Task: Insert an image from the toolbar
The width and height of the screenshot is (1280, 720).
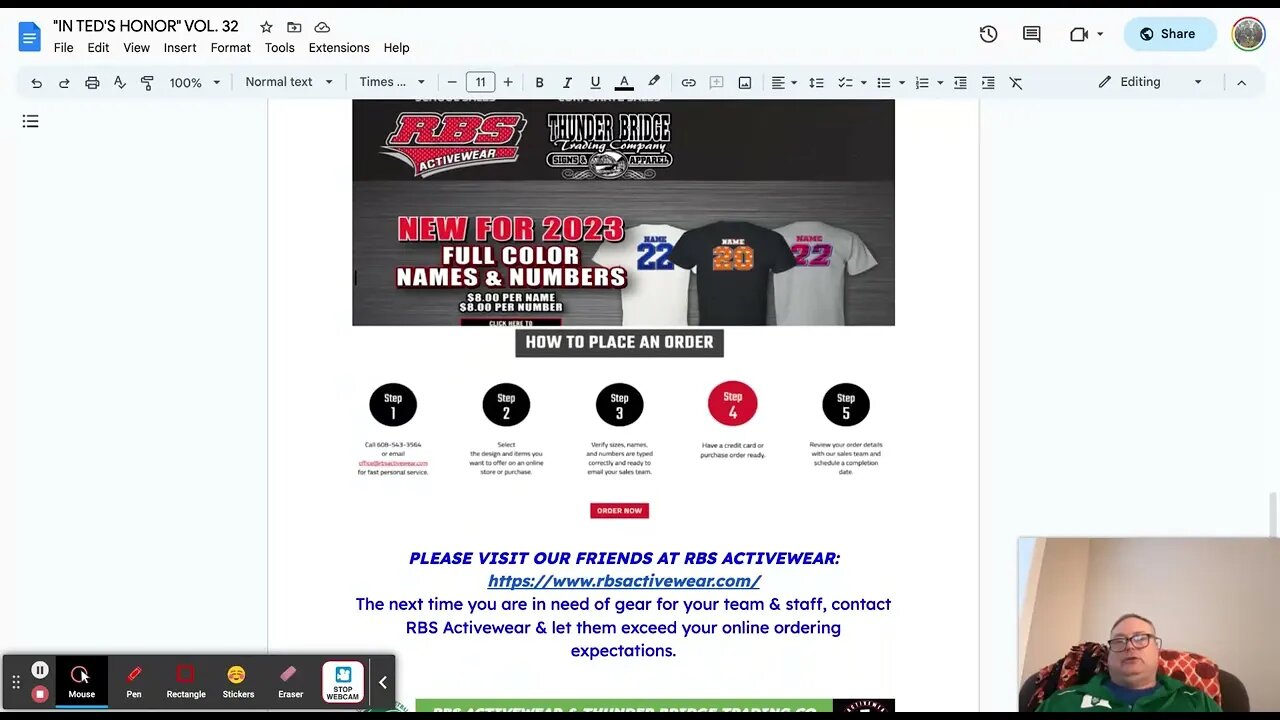Action: pyautogui.click(x=745, y=83)
